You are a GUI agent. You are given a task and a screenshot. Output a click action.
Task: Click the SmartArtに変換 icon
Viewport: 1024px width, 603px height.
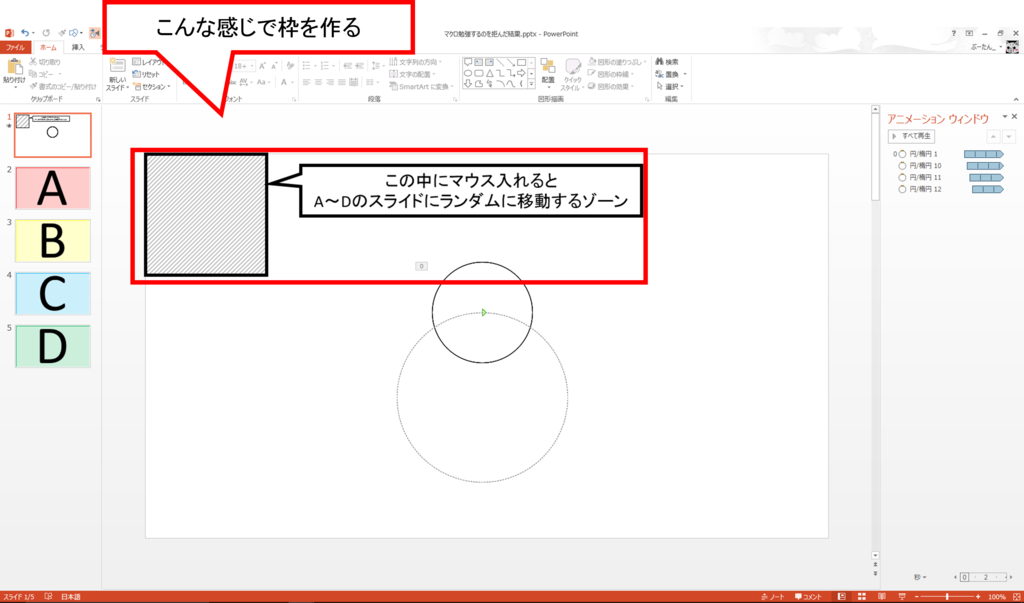click(x=418, y=85)
